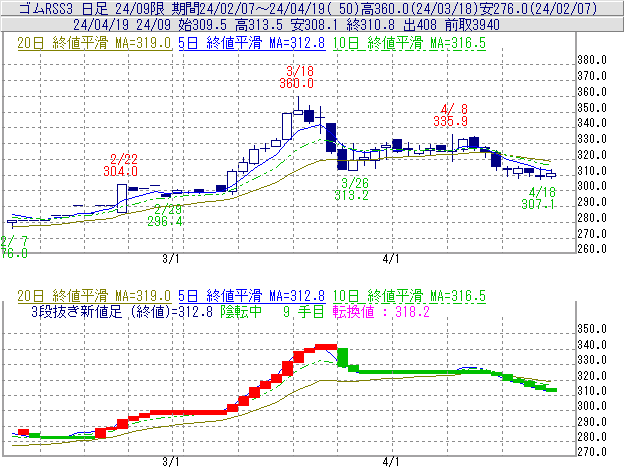Click the 3/1 date label under lower chart
The height and width of the screenshot is (475, 624).
171,462
